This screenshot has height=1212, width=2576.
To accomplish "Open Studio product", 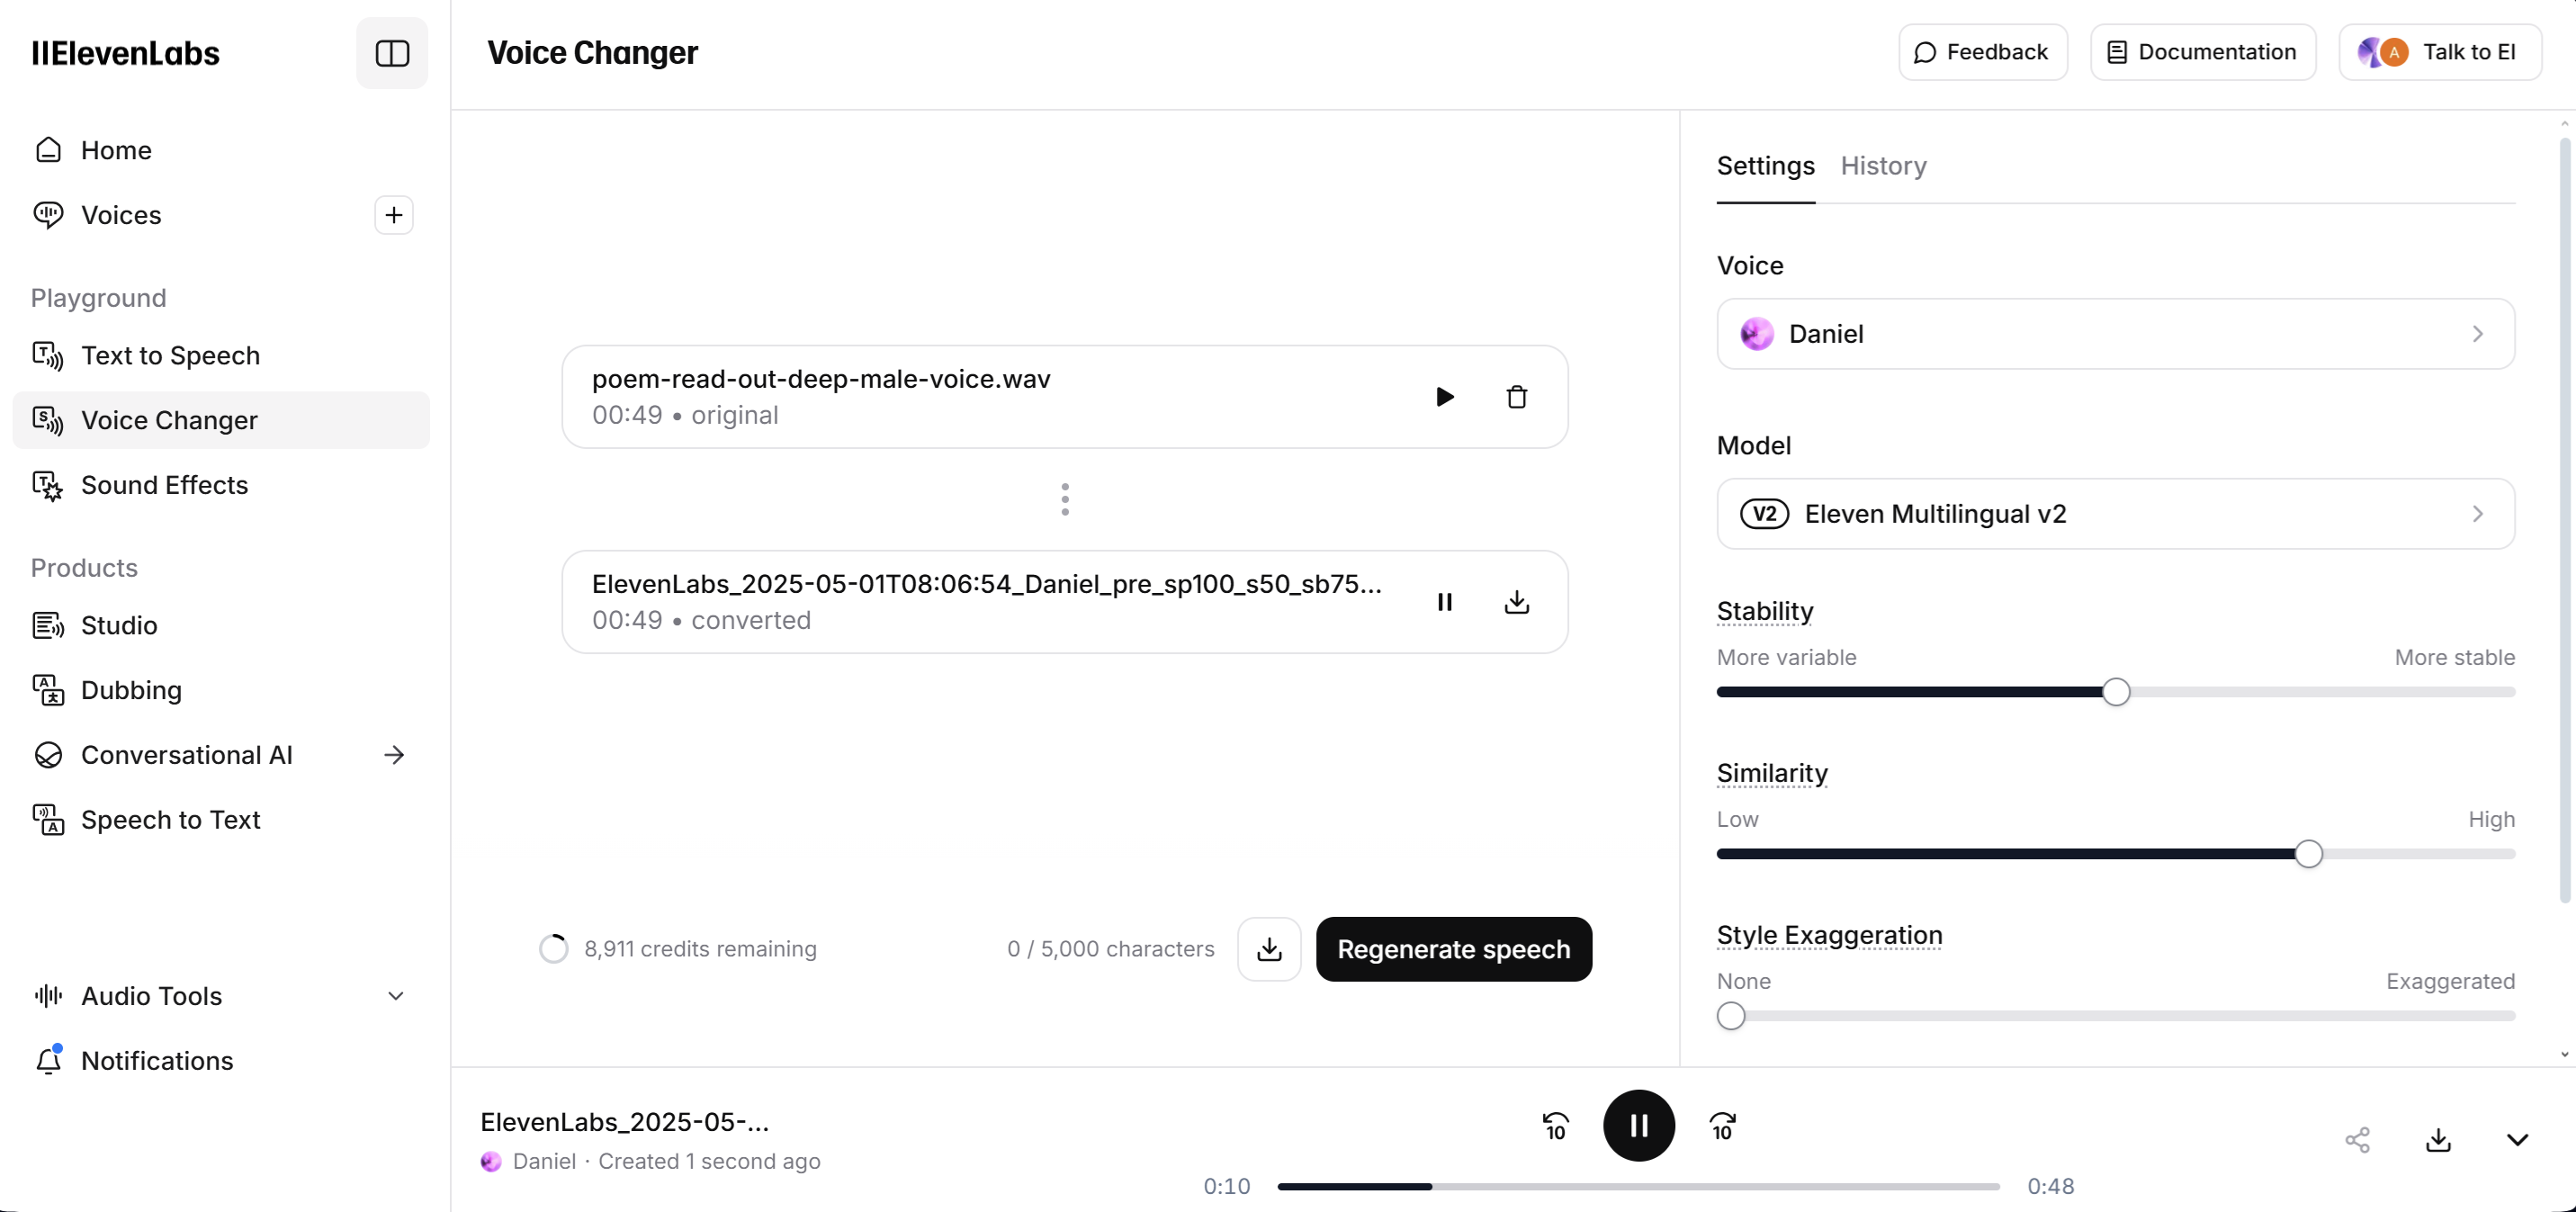I will click(220, 625).
